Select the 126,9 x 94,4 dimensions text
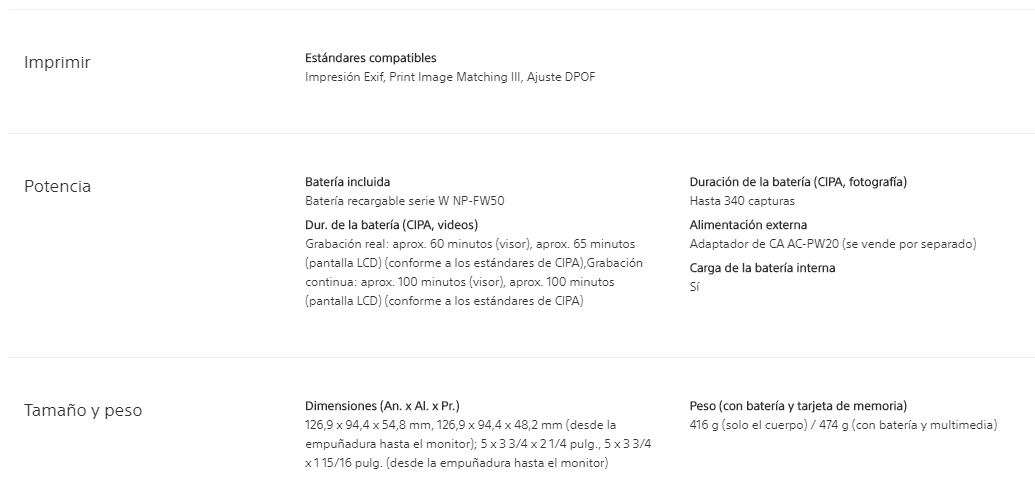Screen dimensions: 1035x502 pyautogui.click(x=478, y=444)
